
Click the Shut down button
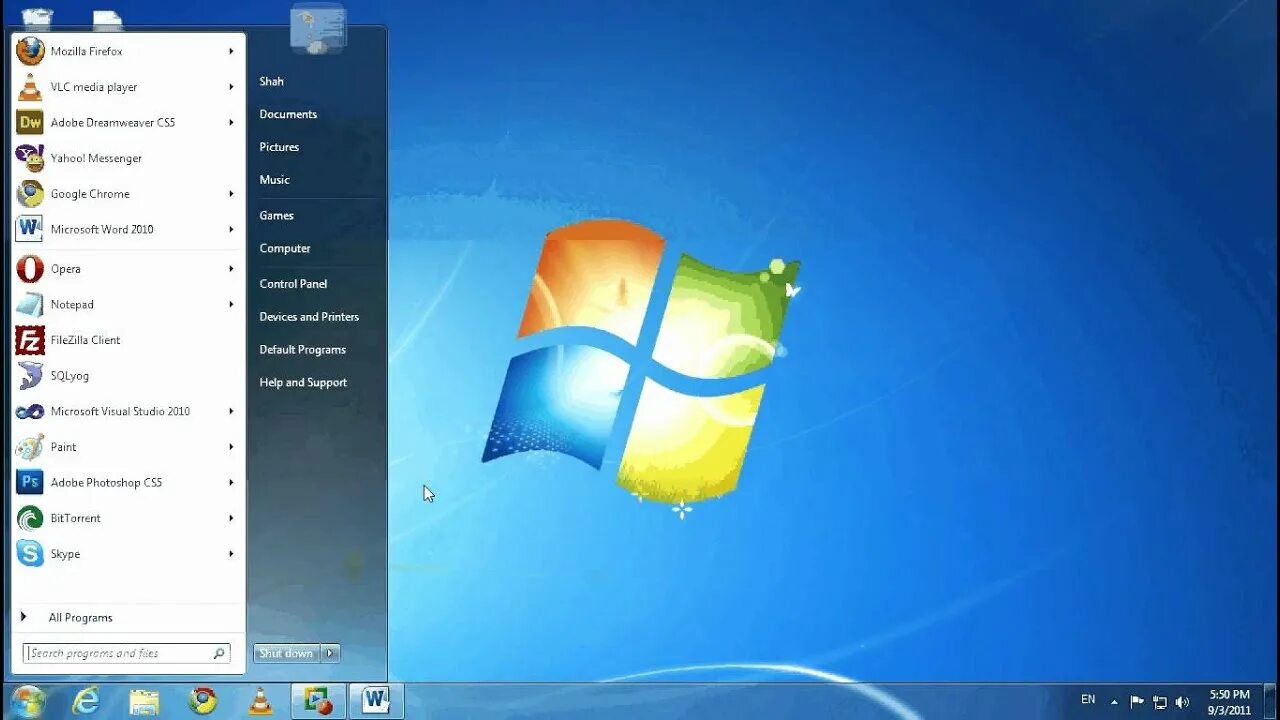(x=286, y=653)
